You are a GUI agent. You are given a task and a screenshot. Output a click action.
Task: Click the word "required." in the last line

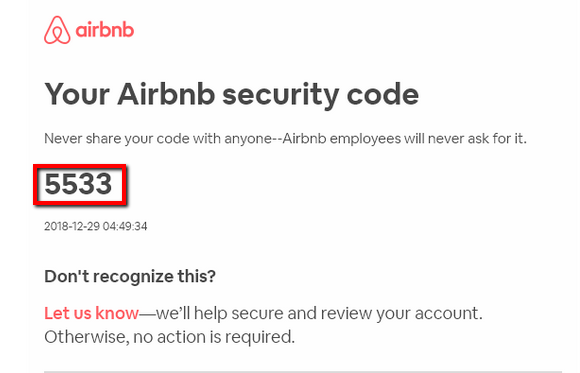[260, 337]
